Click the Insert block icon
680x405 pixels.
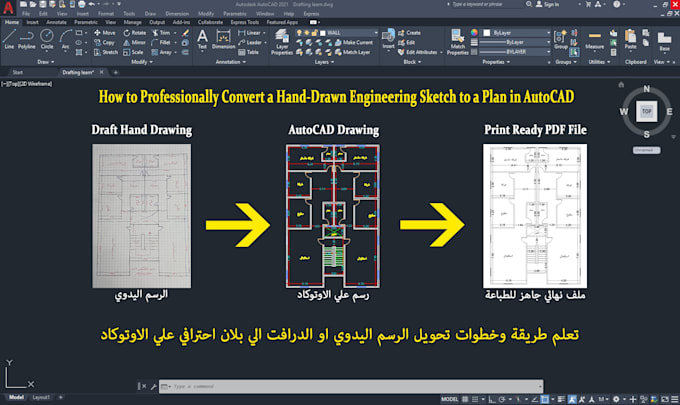click(x=388, y=39)
